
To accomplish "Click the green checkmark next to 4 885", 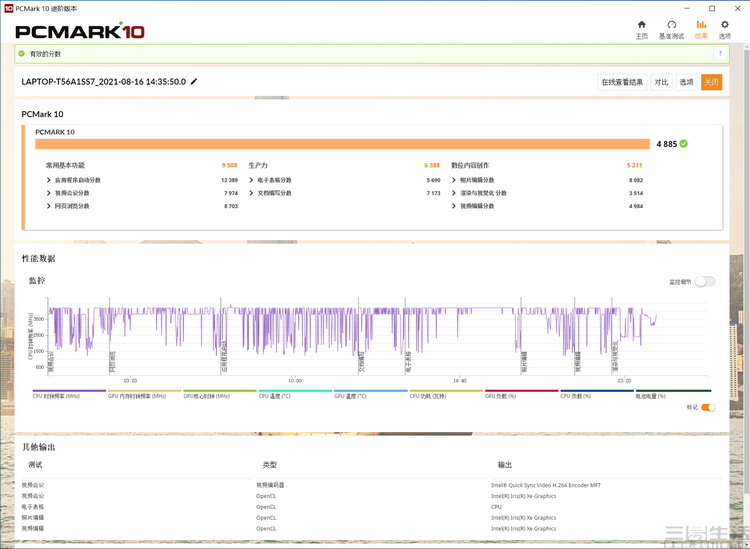I will (x=684, y=143).
